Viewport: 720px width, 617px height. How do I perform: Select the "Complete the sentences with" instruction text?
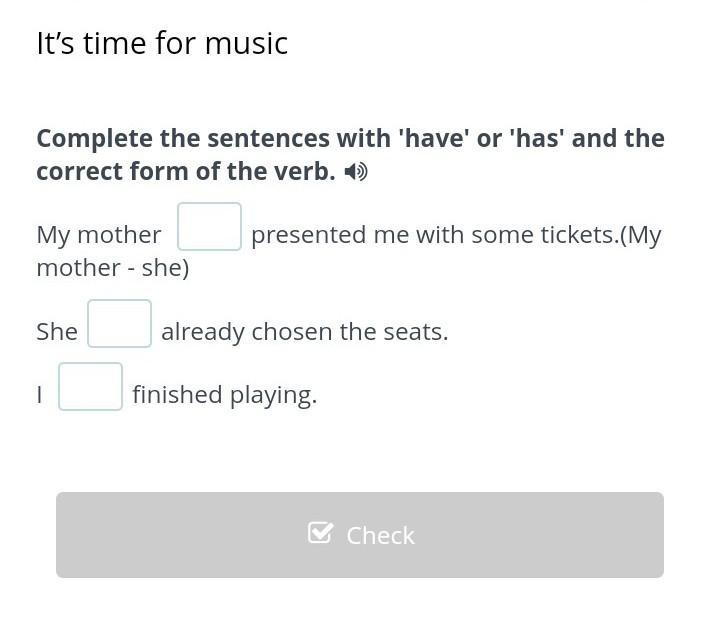tap(214, 138)
